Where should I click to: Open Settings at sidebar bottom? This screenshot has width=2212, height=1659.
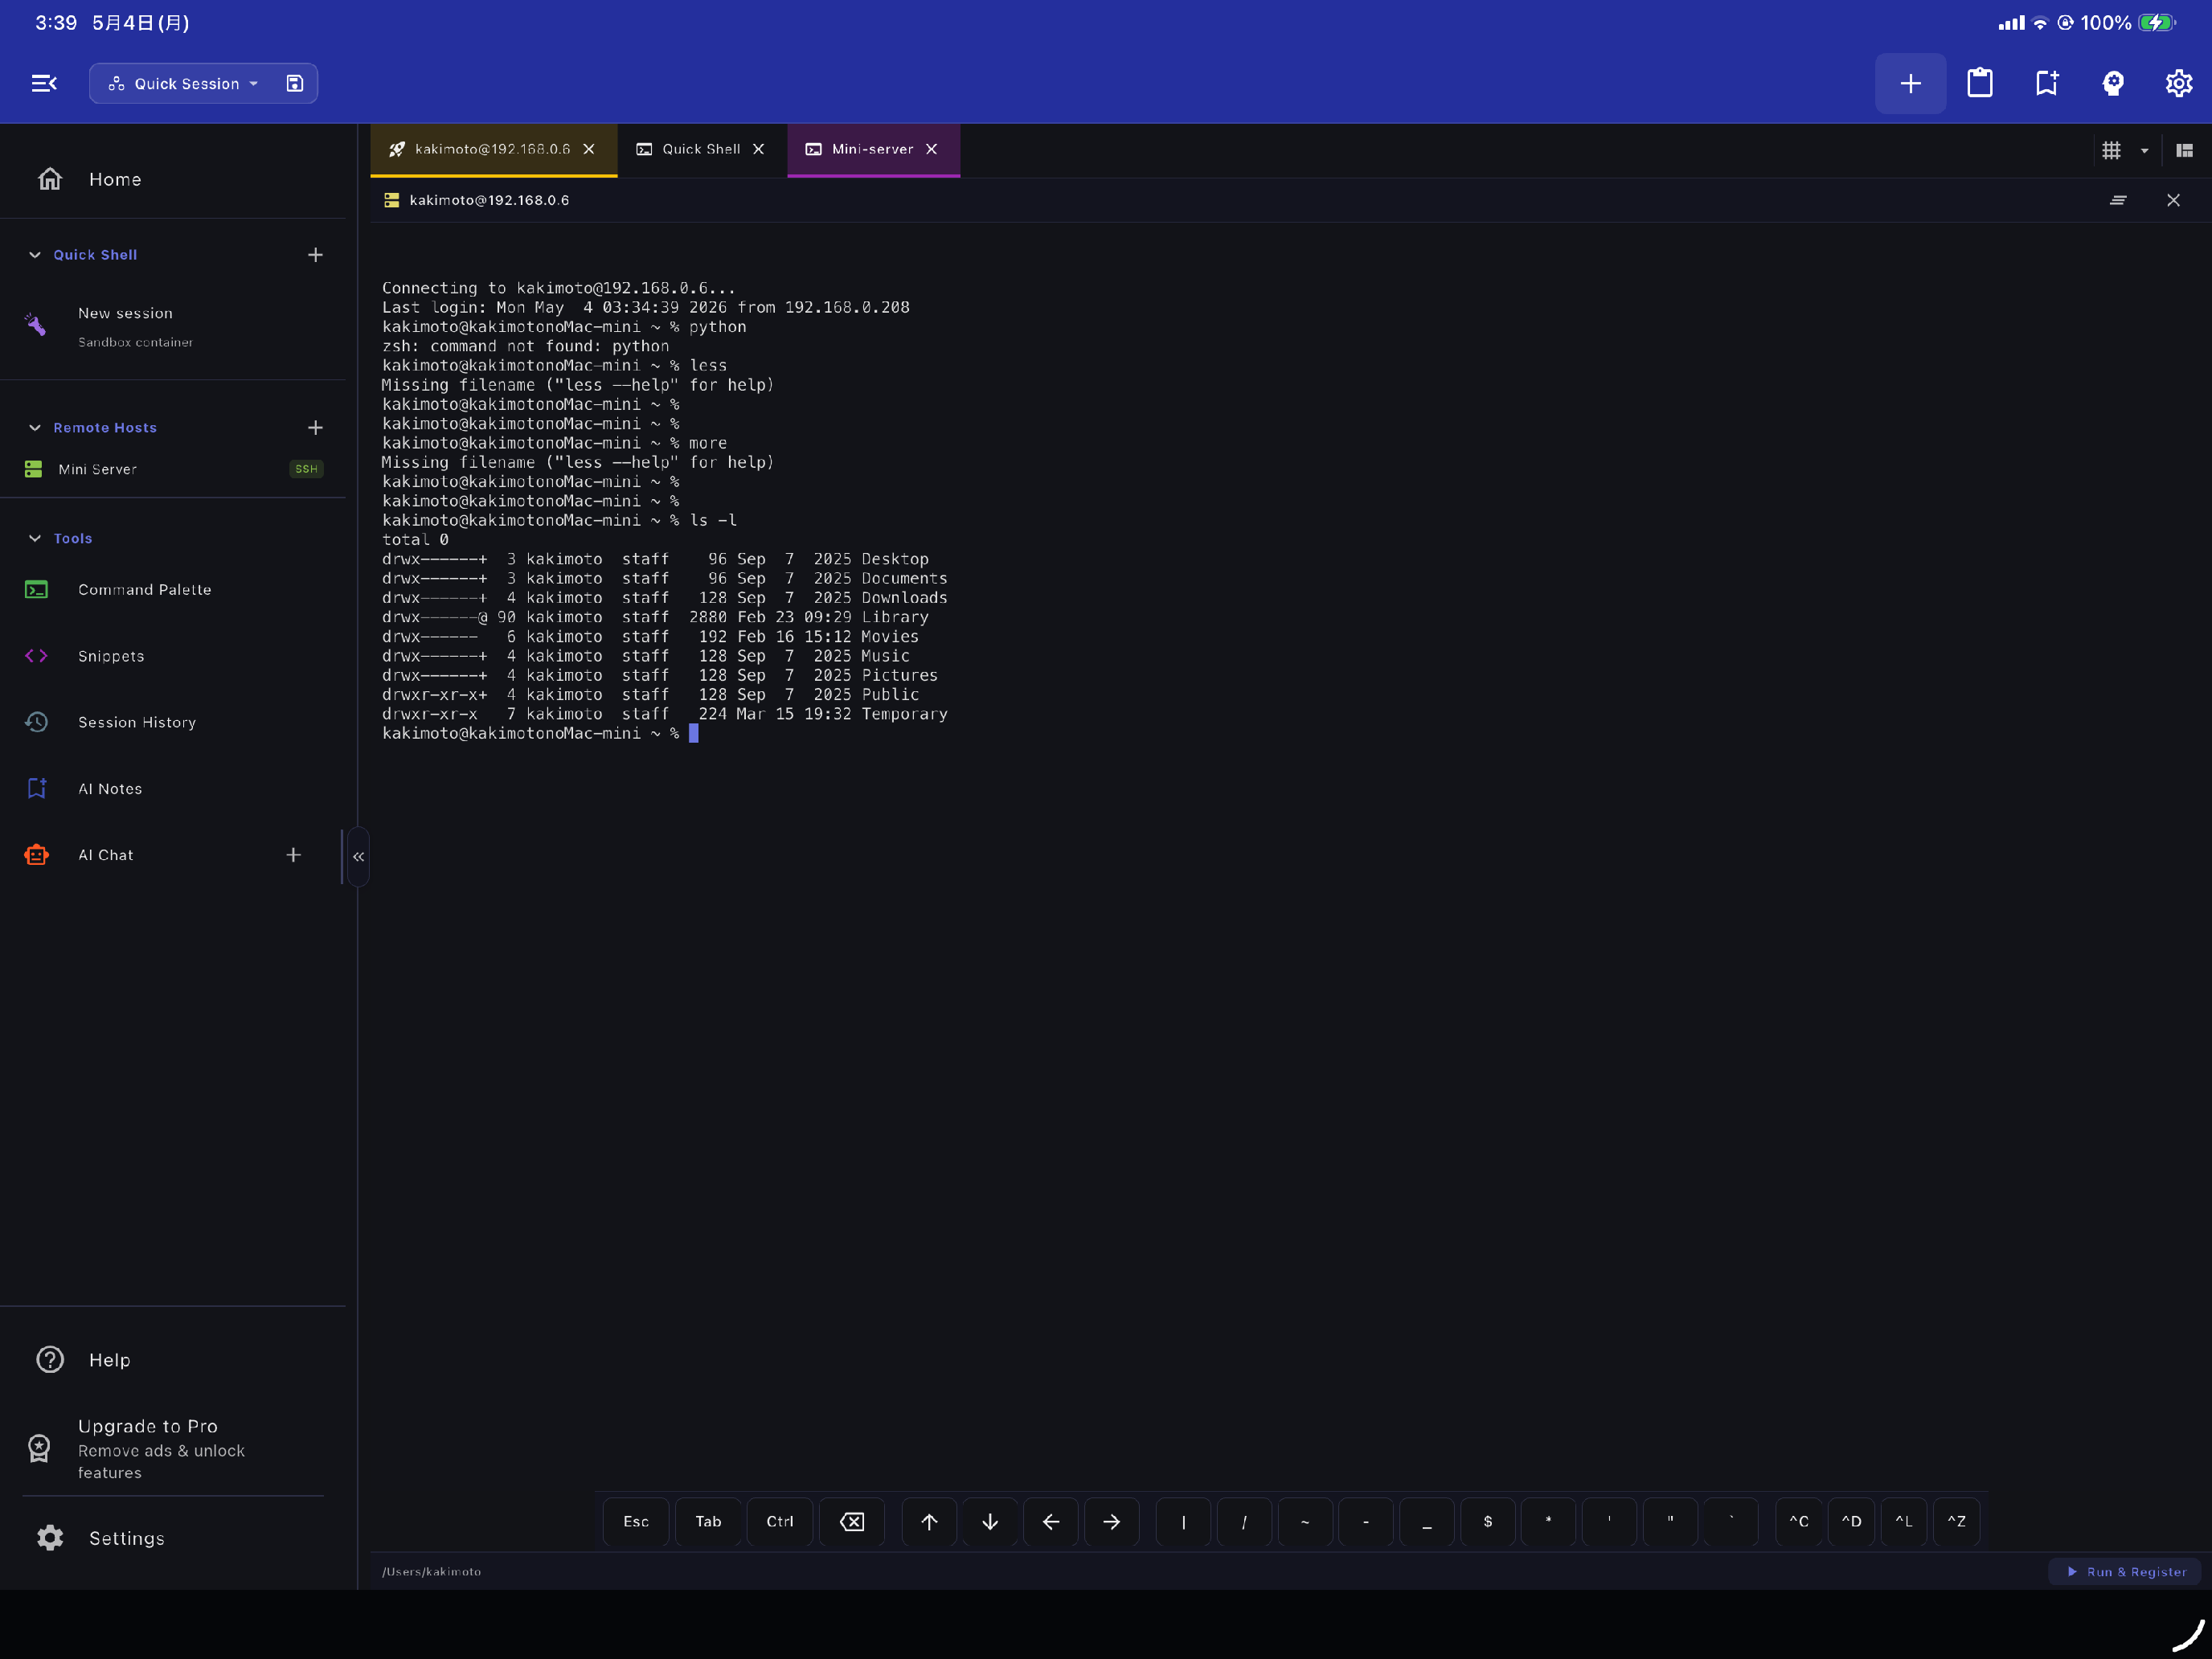[173, 1538]
